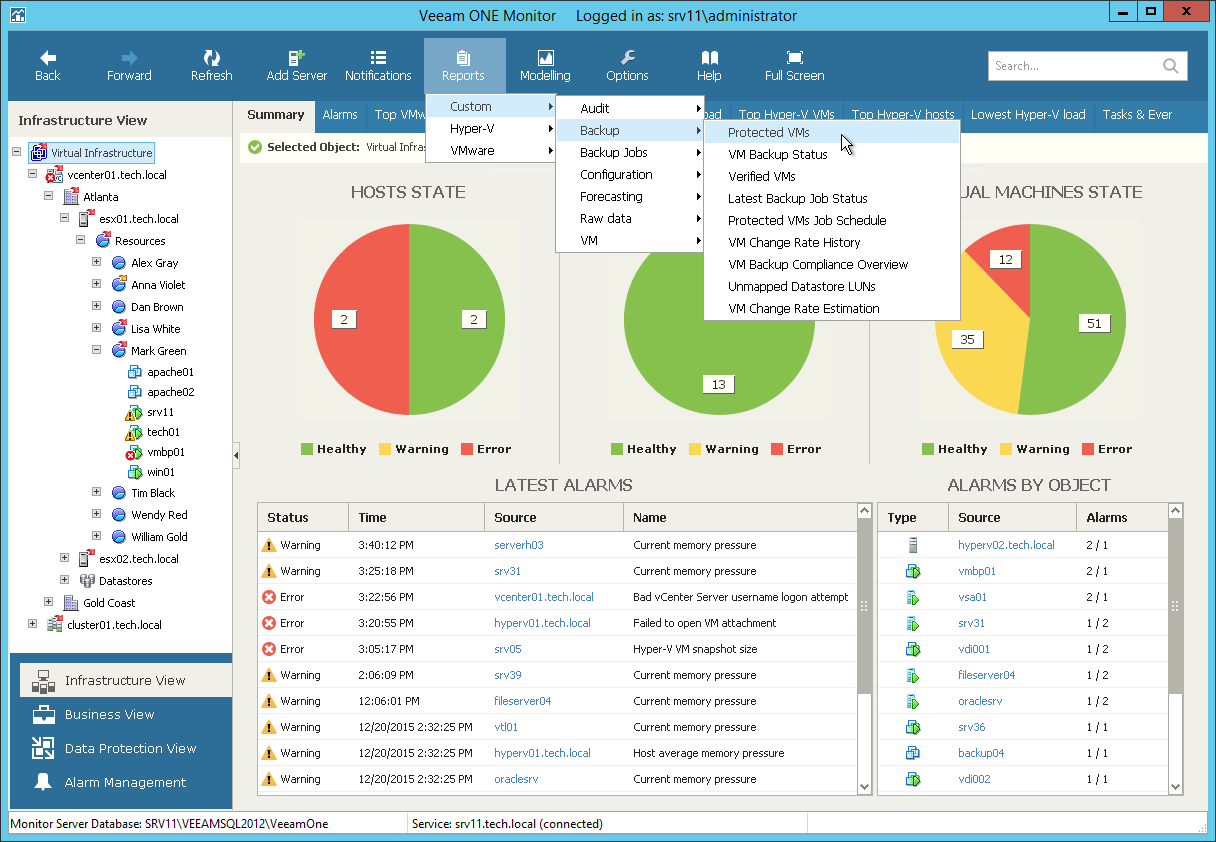This screenshot has height=842, width=1216.
Task: Choose VM Backup Status report
Action: (832, 155)
